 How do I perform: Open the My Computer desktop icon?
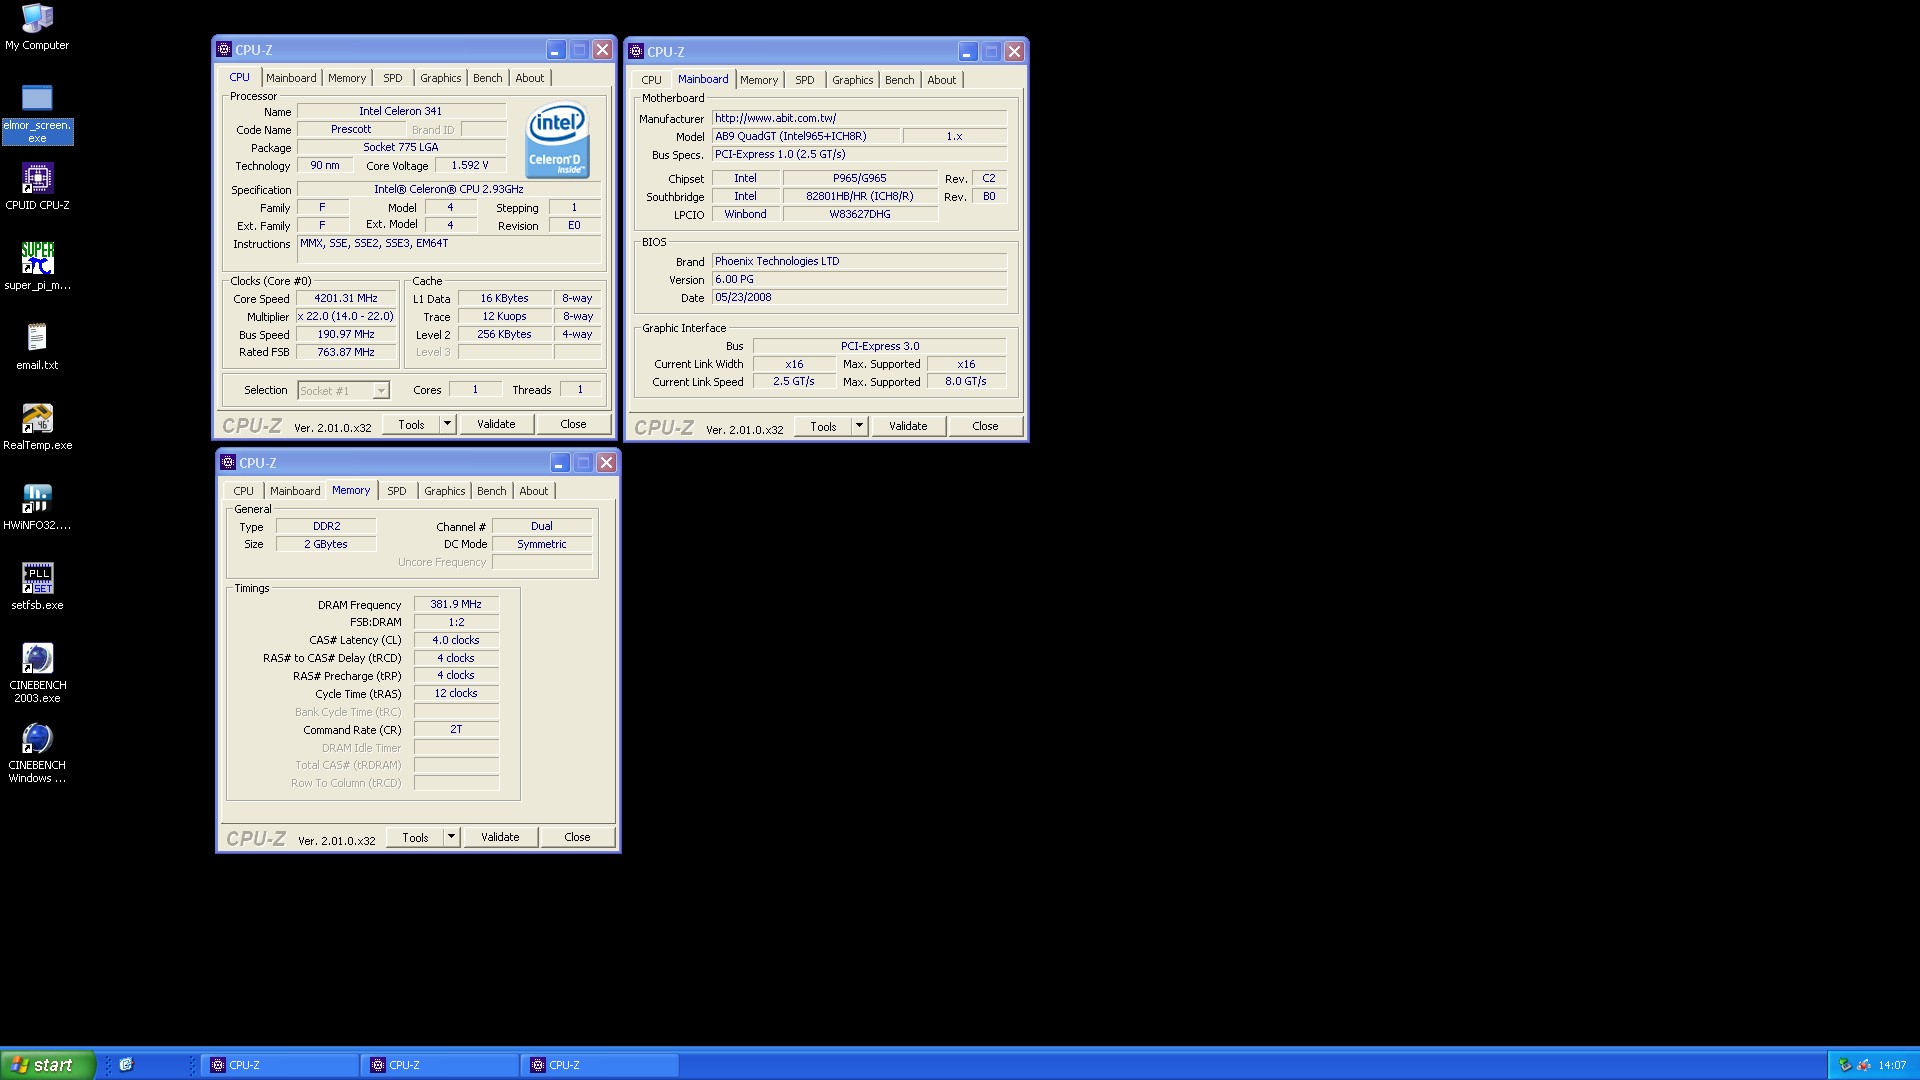click(x=37, y=27)
